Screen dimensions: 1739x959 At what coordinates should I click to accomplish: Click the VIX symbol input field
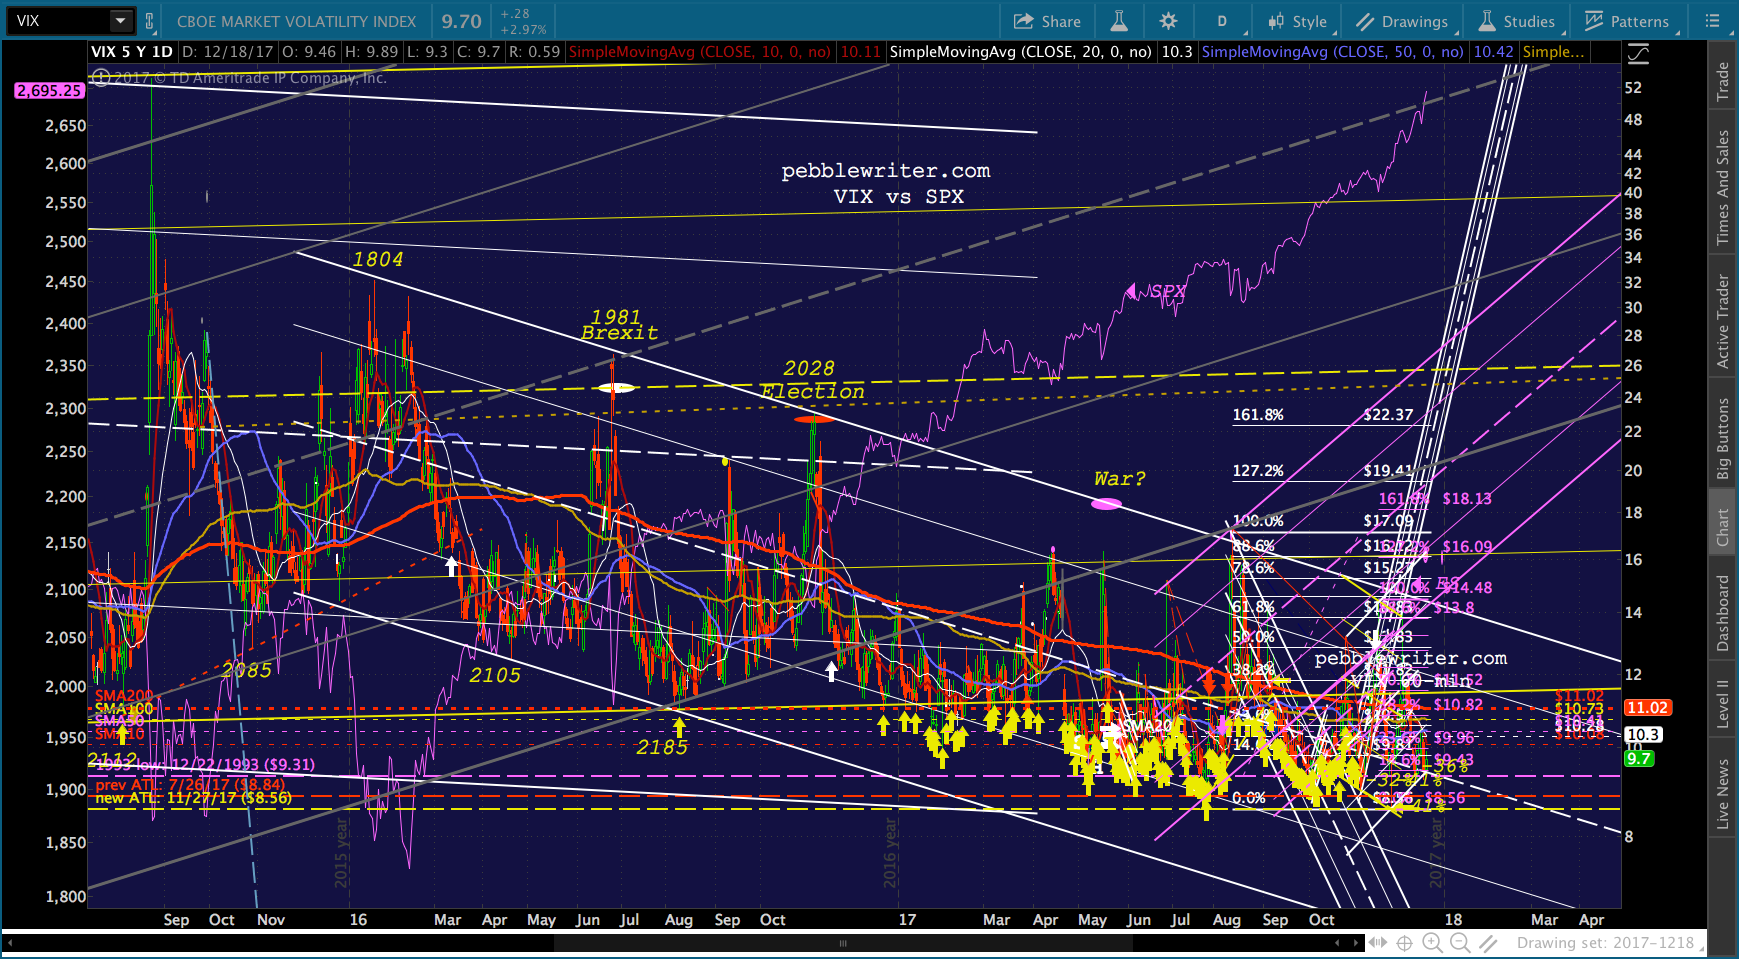pos(58,21)
